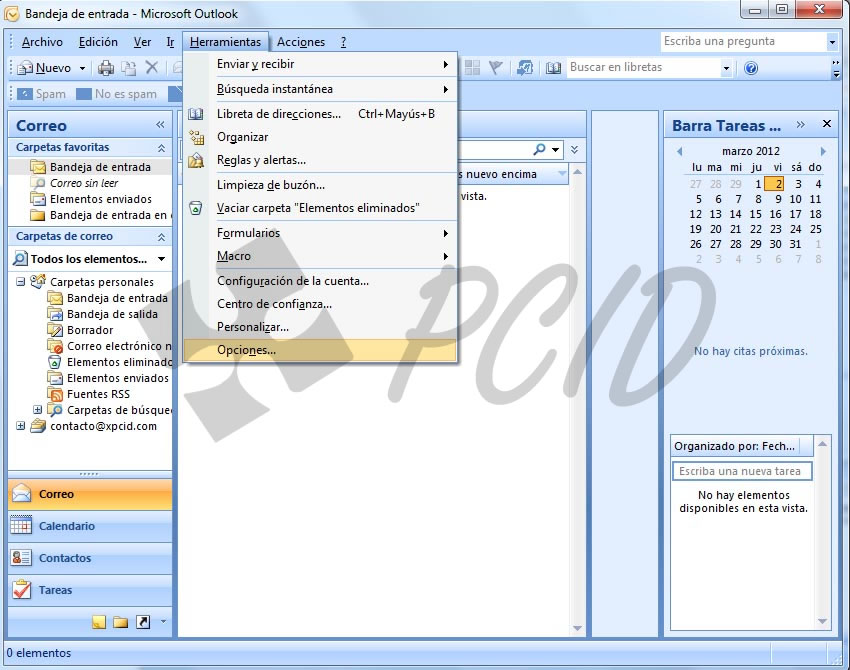Choose Organizar menu entry
This screenshot has height=670, width=850.
[x=320, y=137]
